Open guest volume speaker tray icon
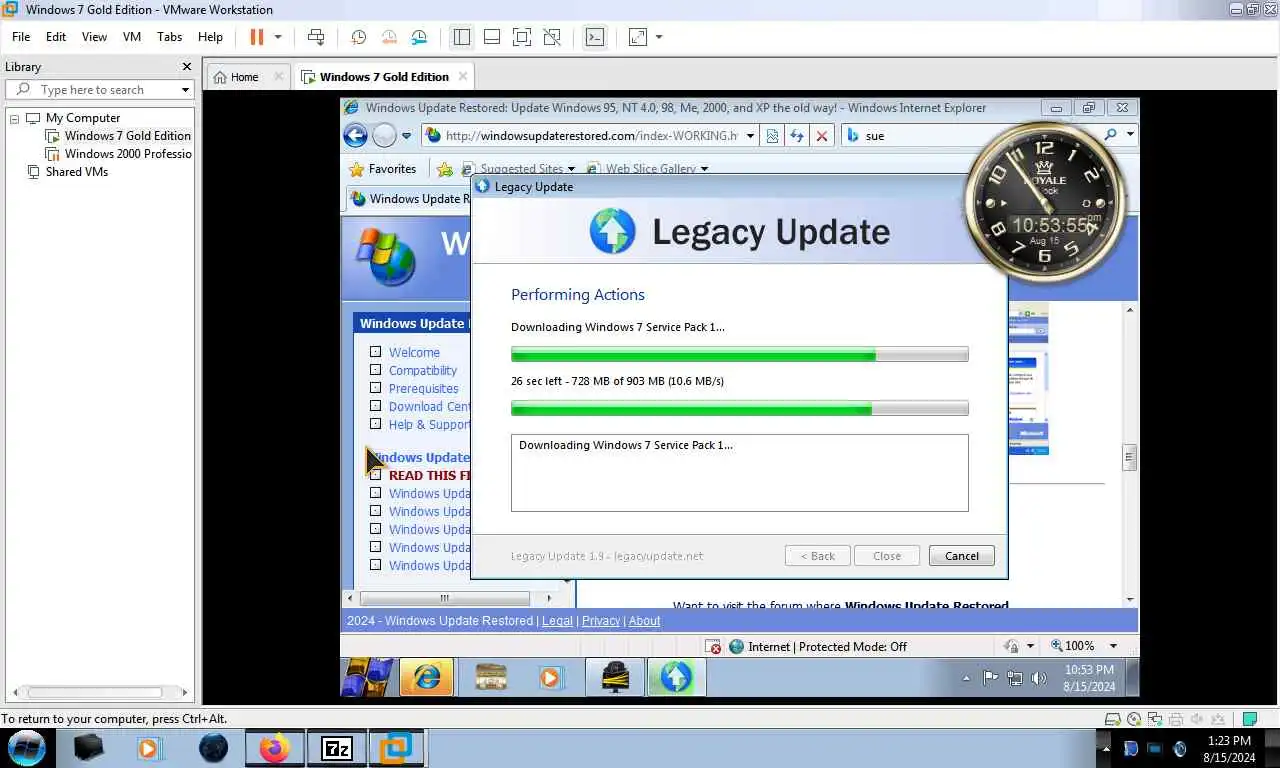 (1039, 678)
